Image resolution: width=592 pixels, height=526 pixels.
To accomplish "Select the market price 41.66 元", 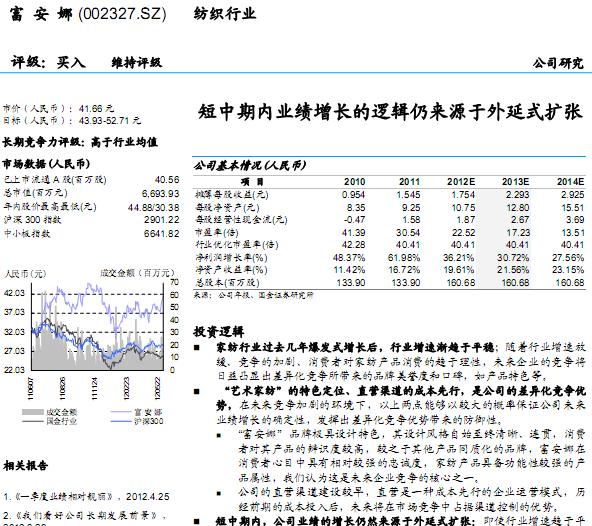I will coord(96,109).
